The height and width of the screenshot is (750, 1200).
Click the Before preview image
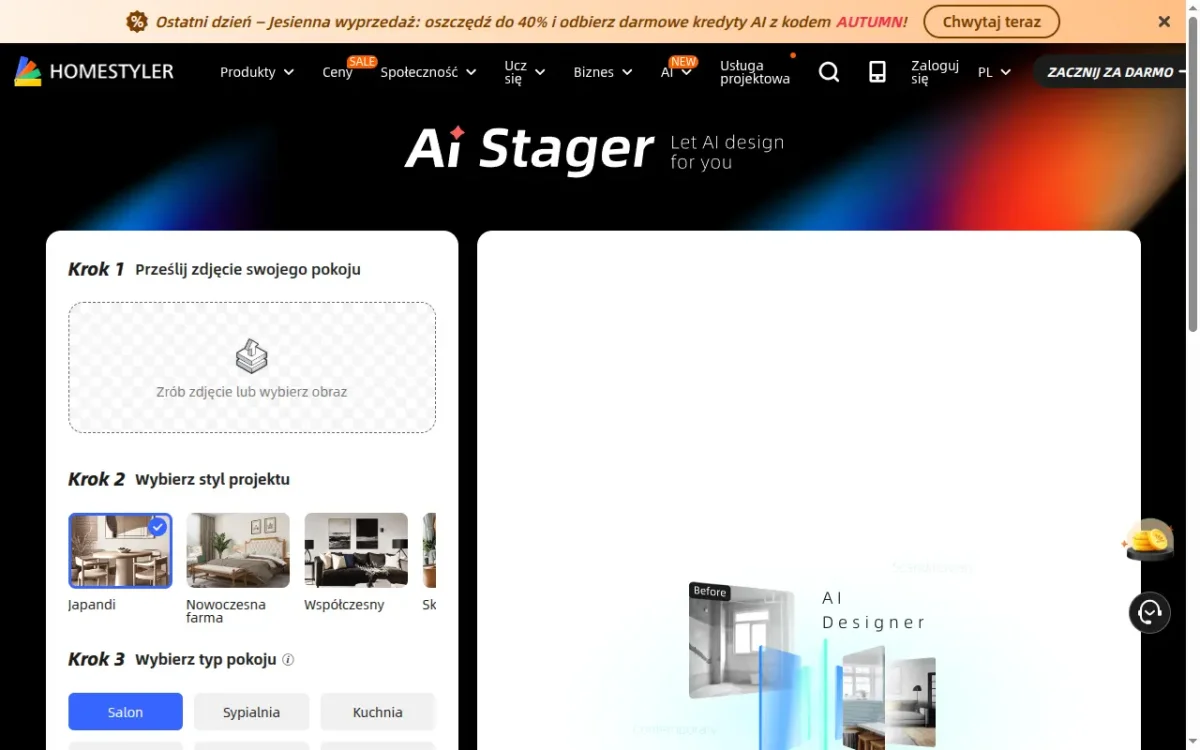click(742, 640)
